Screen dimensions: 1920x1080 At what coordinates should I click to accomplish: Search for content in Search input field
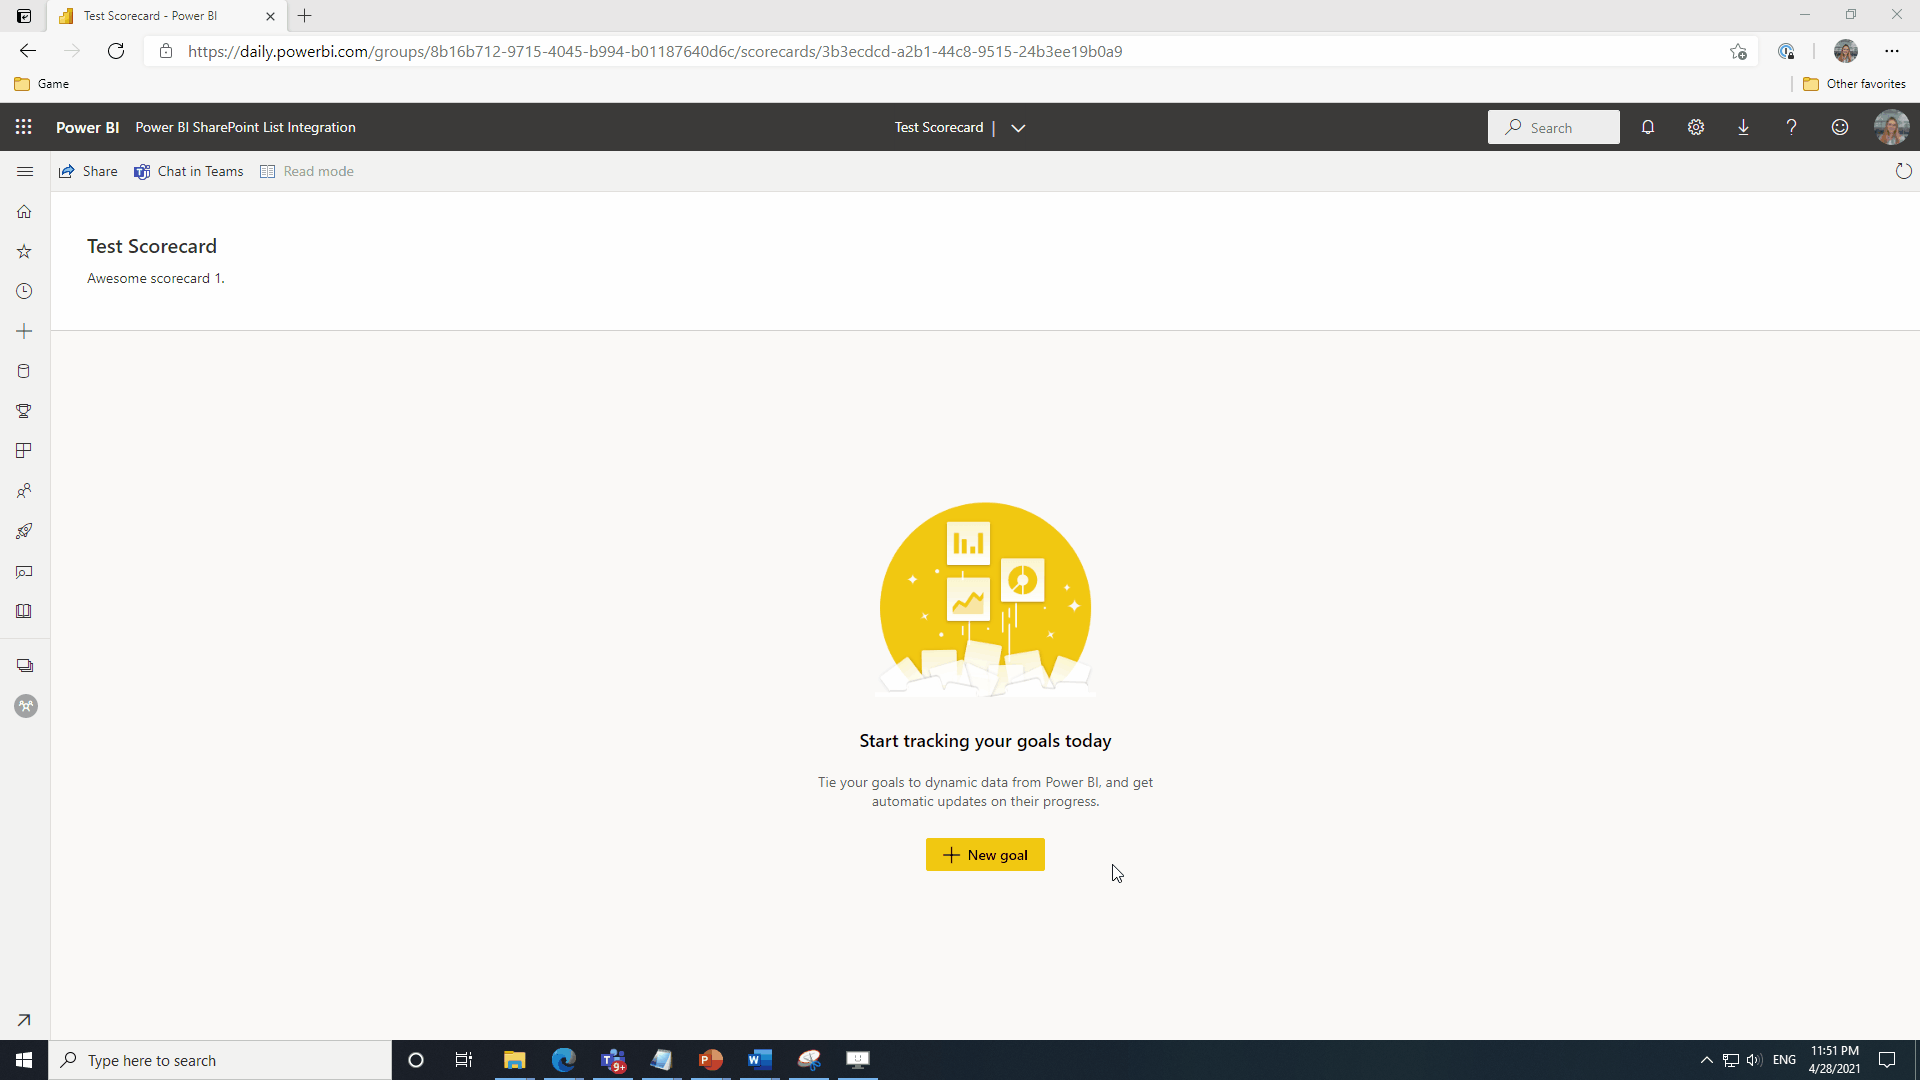[1555, 127]
